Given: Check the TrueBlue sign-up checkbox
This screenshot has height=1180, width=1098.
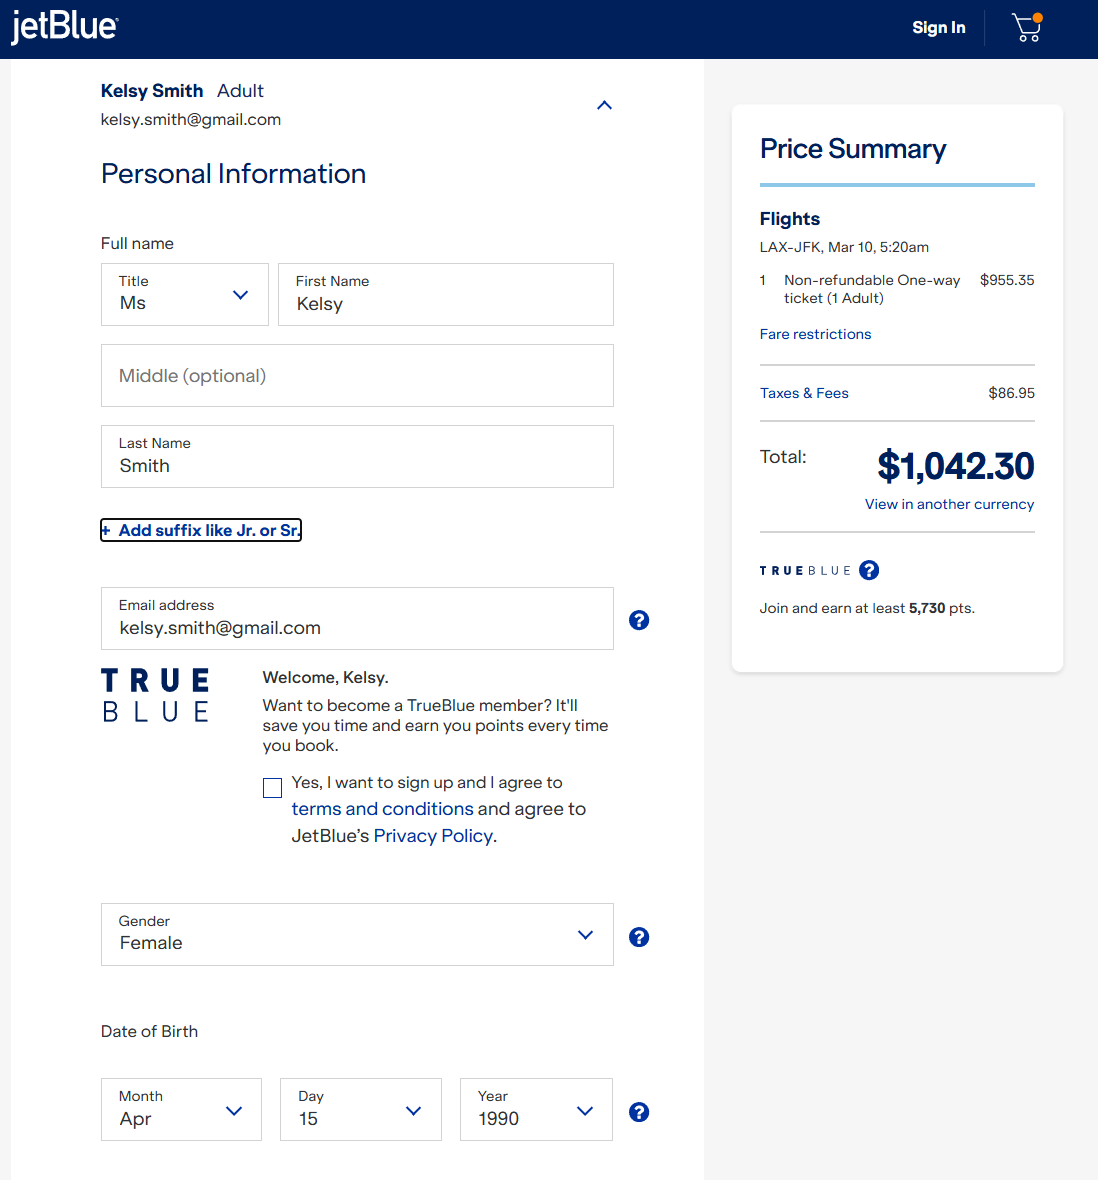Looking at the screenshot, I should (x=272, y=788).
